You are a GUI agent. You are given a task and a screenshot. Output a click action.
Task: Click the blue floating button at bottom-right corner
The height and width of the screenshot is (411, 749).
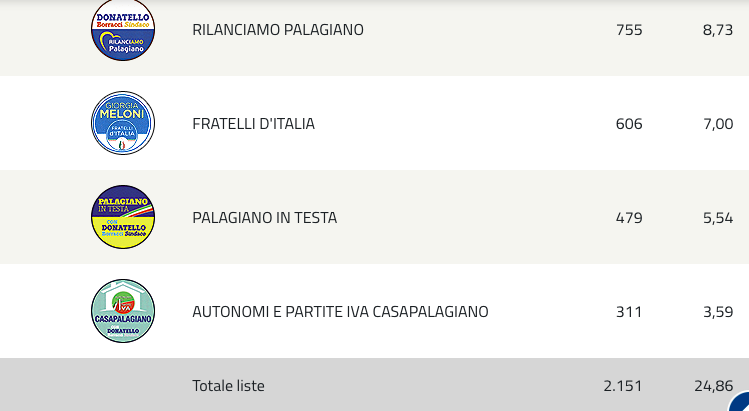(x=740, y=402)
